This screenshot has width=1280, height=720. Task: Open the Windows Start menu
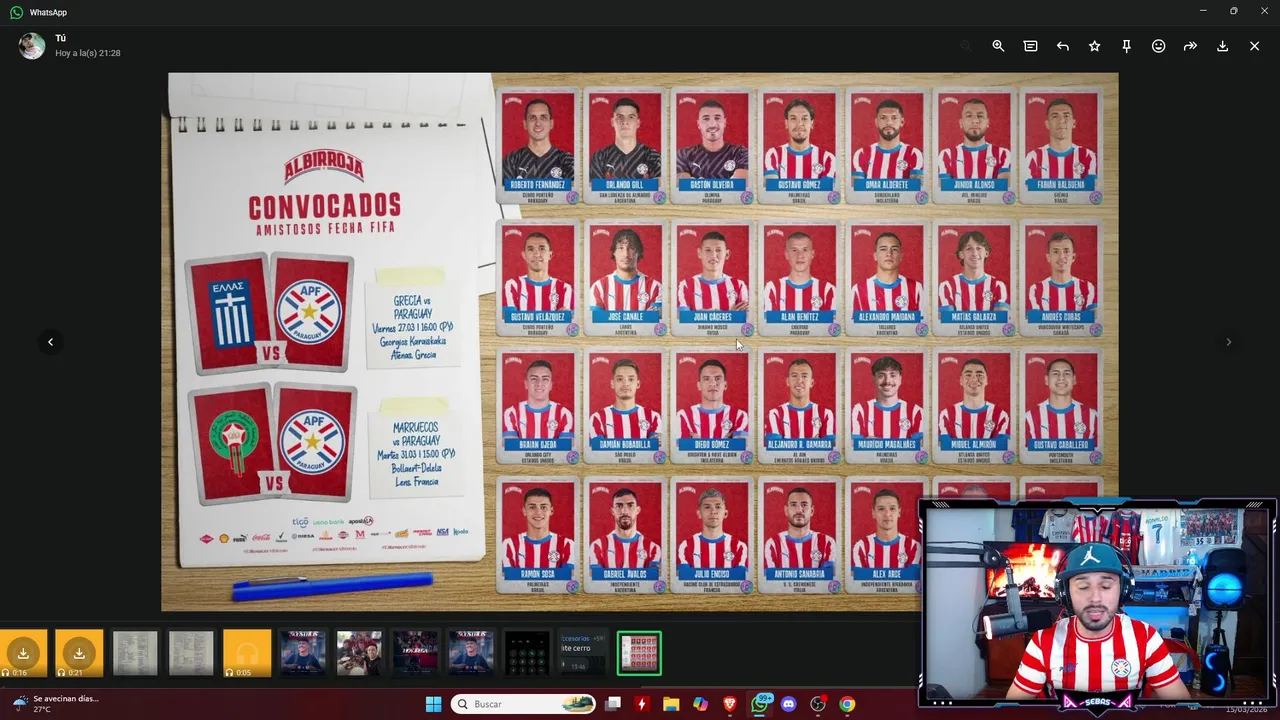click(433, 704)
